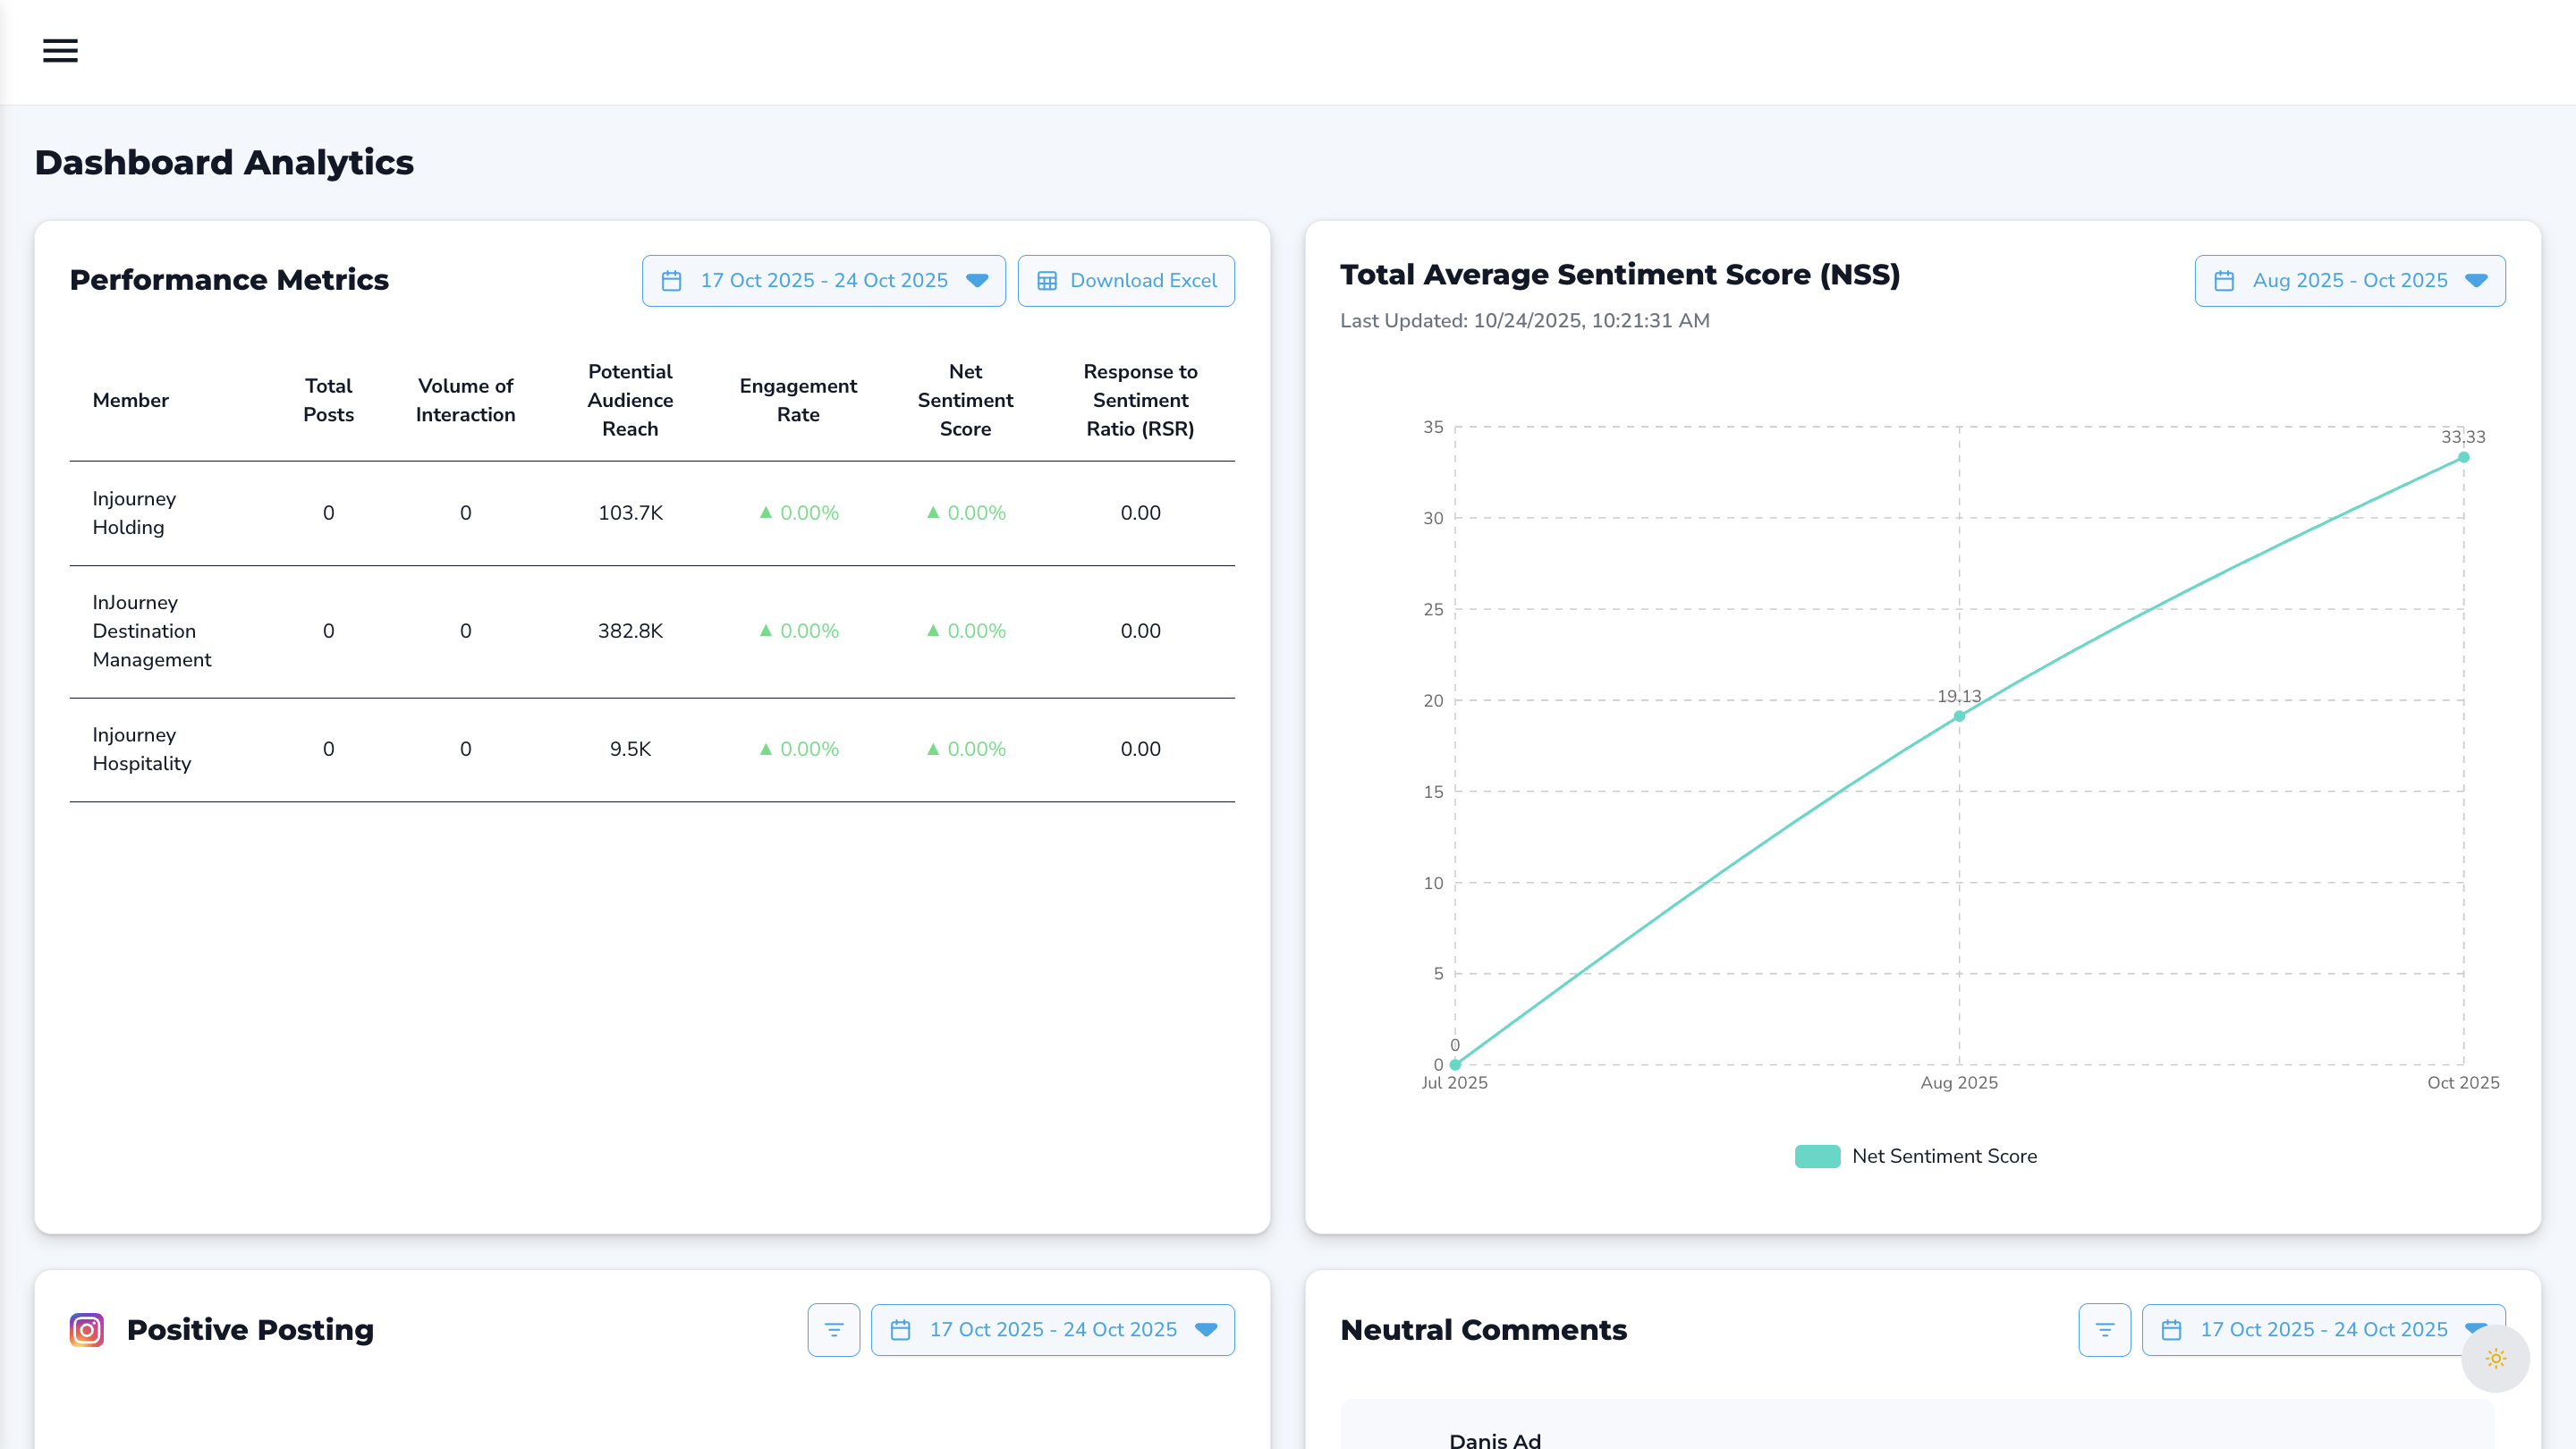The image size is (2576, 1449).
Task: Toggle light mode sun button
Action: 2496,1358
